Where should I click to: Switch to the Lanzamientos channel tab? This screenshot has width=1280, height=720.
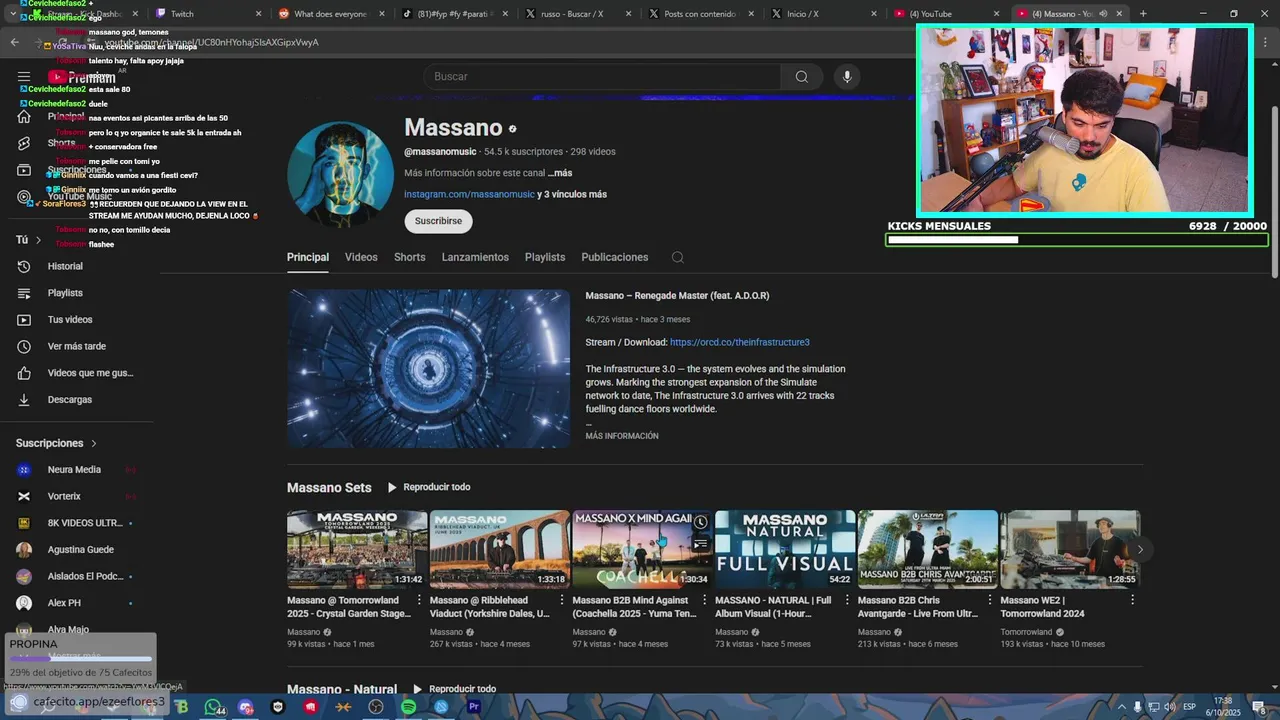[475, 257]
